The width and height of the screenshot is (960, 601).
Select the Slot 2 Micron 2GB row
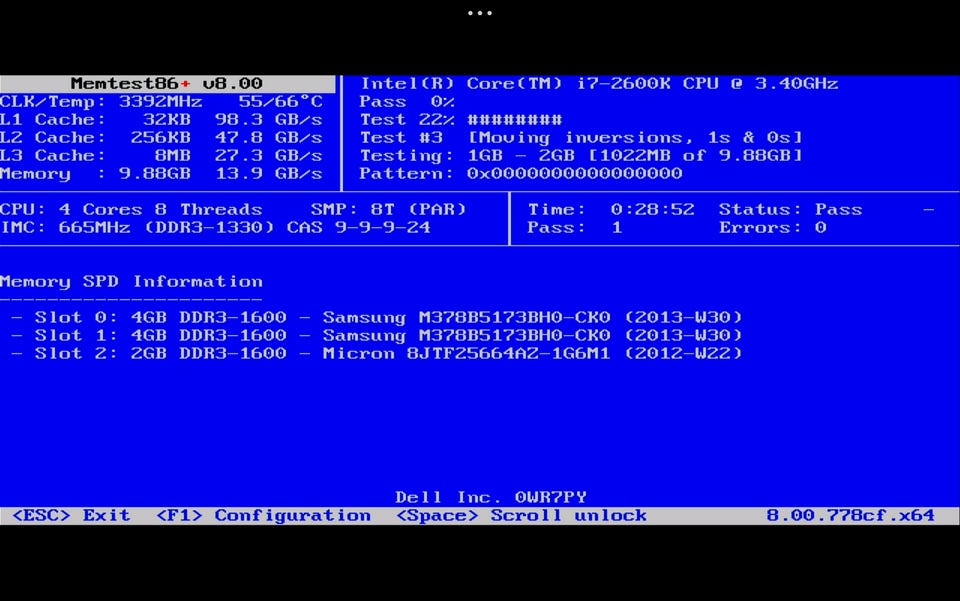[x=377, y=353]
